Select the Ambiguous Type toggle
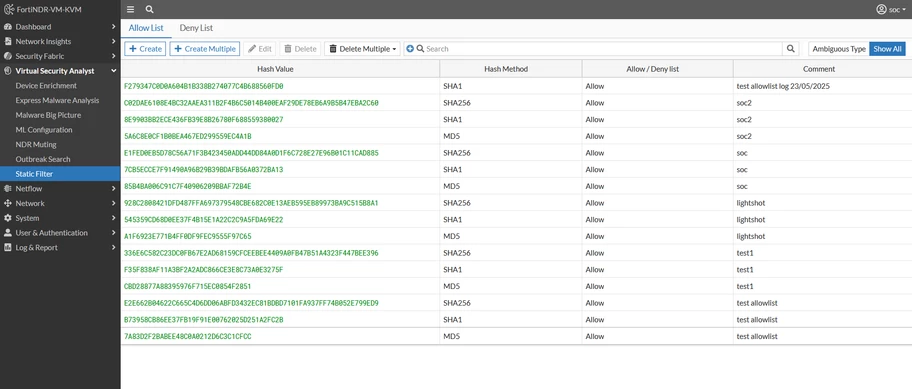Screen dimensions: 912x389 [839, 49]
